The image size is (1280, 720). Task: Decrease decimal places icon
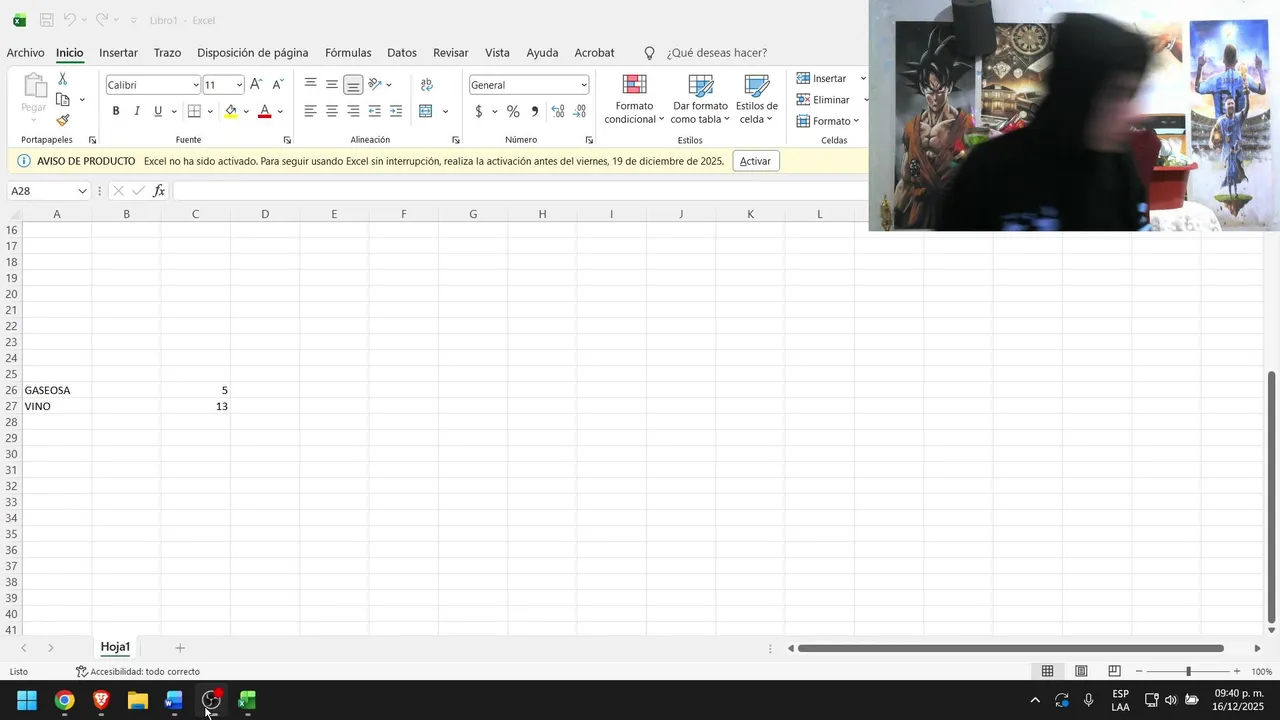click(x=580, y=111)
